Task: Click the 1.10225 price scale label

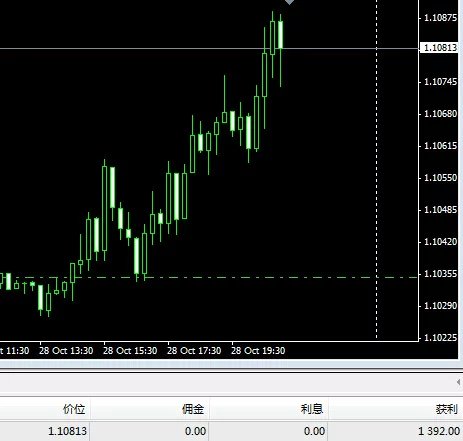Action: [x=440, y=338]
